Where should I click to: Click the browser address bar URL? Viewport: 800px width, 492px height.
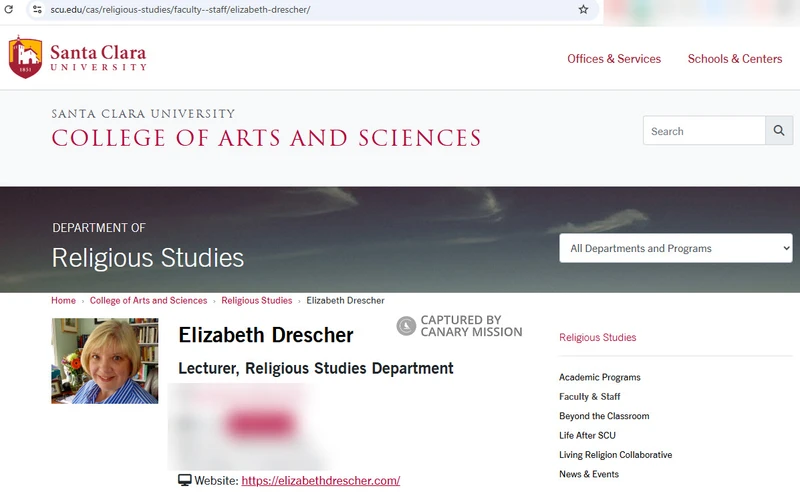[180, 9]
